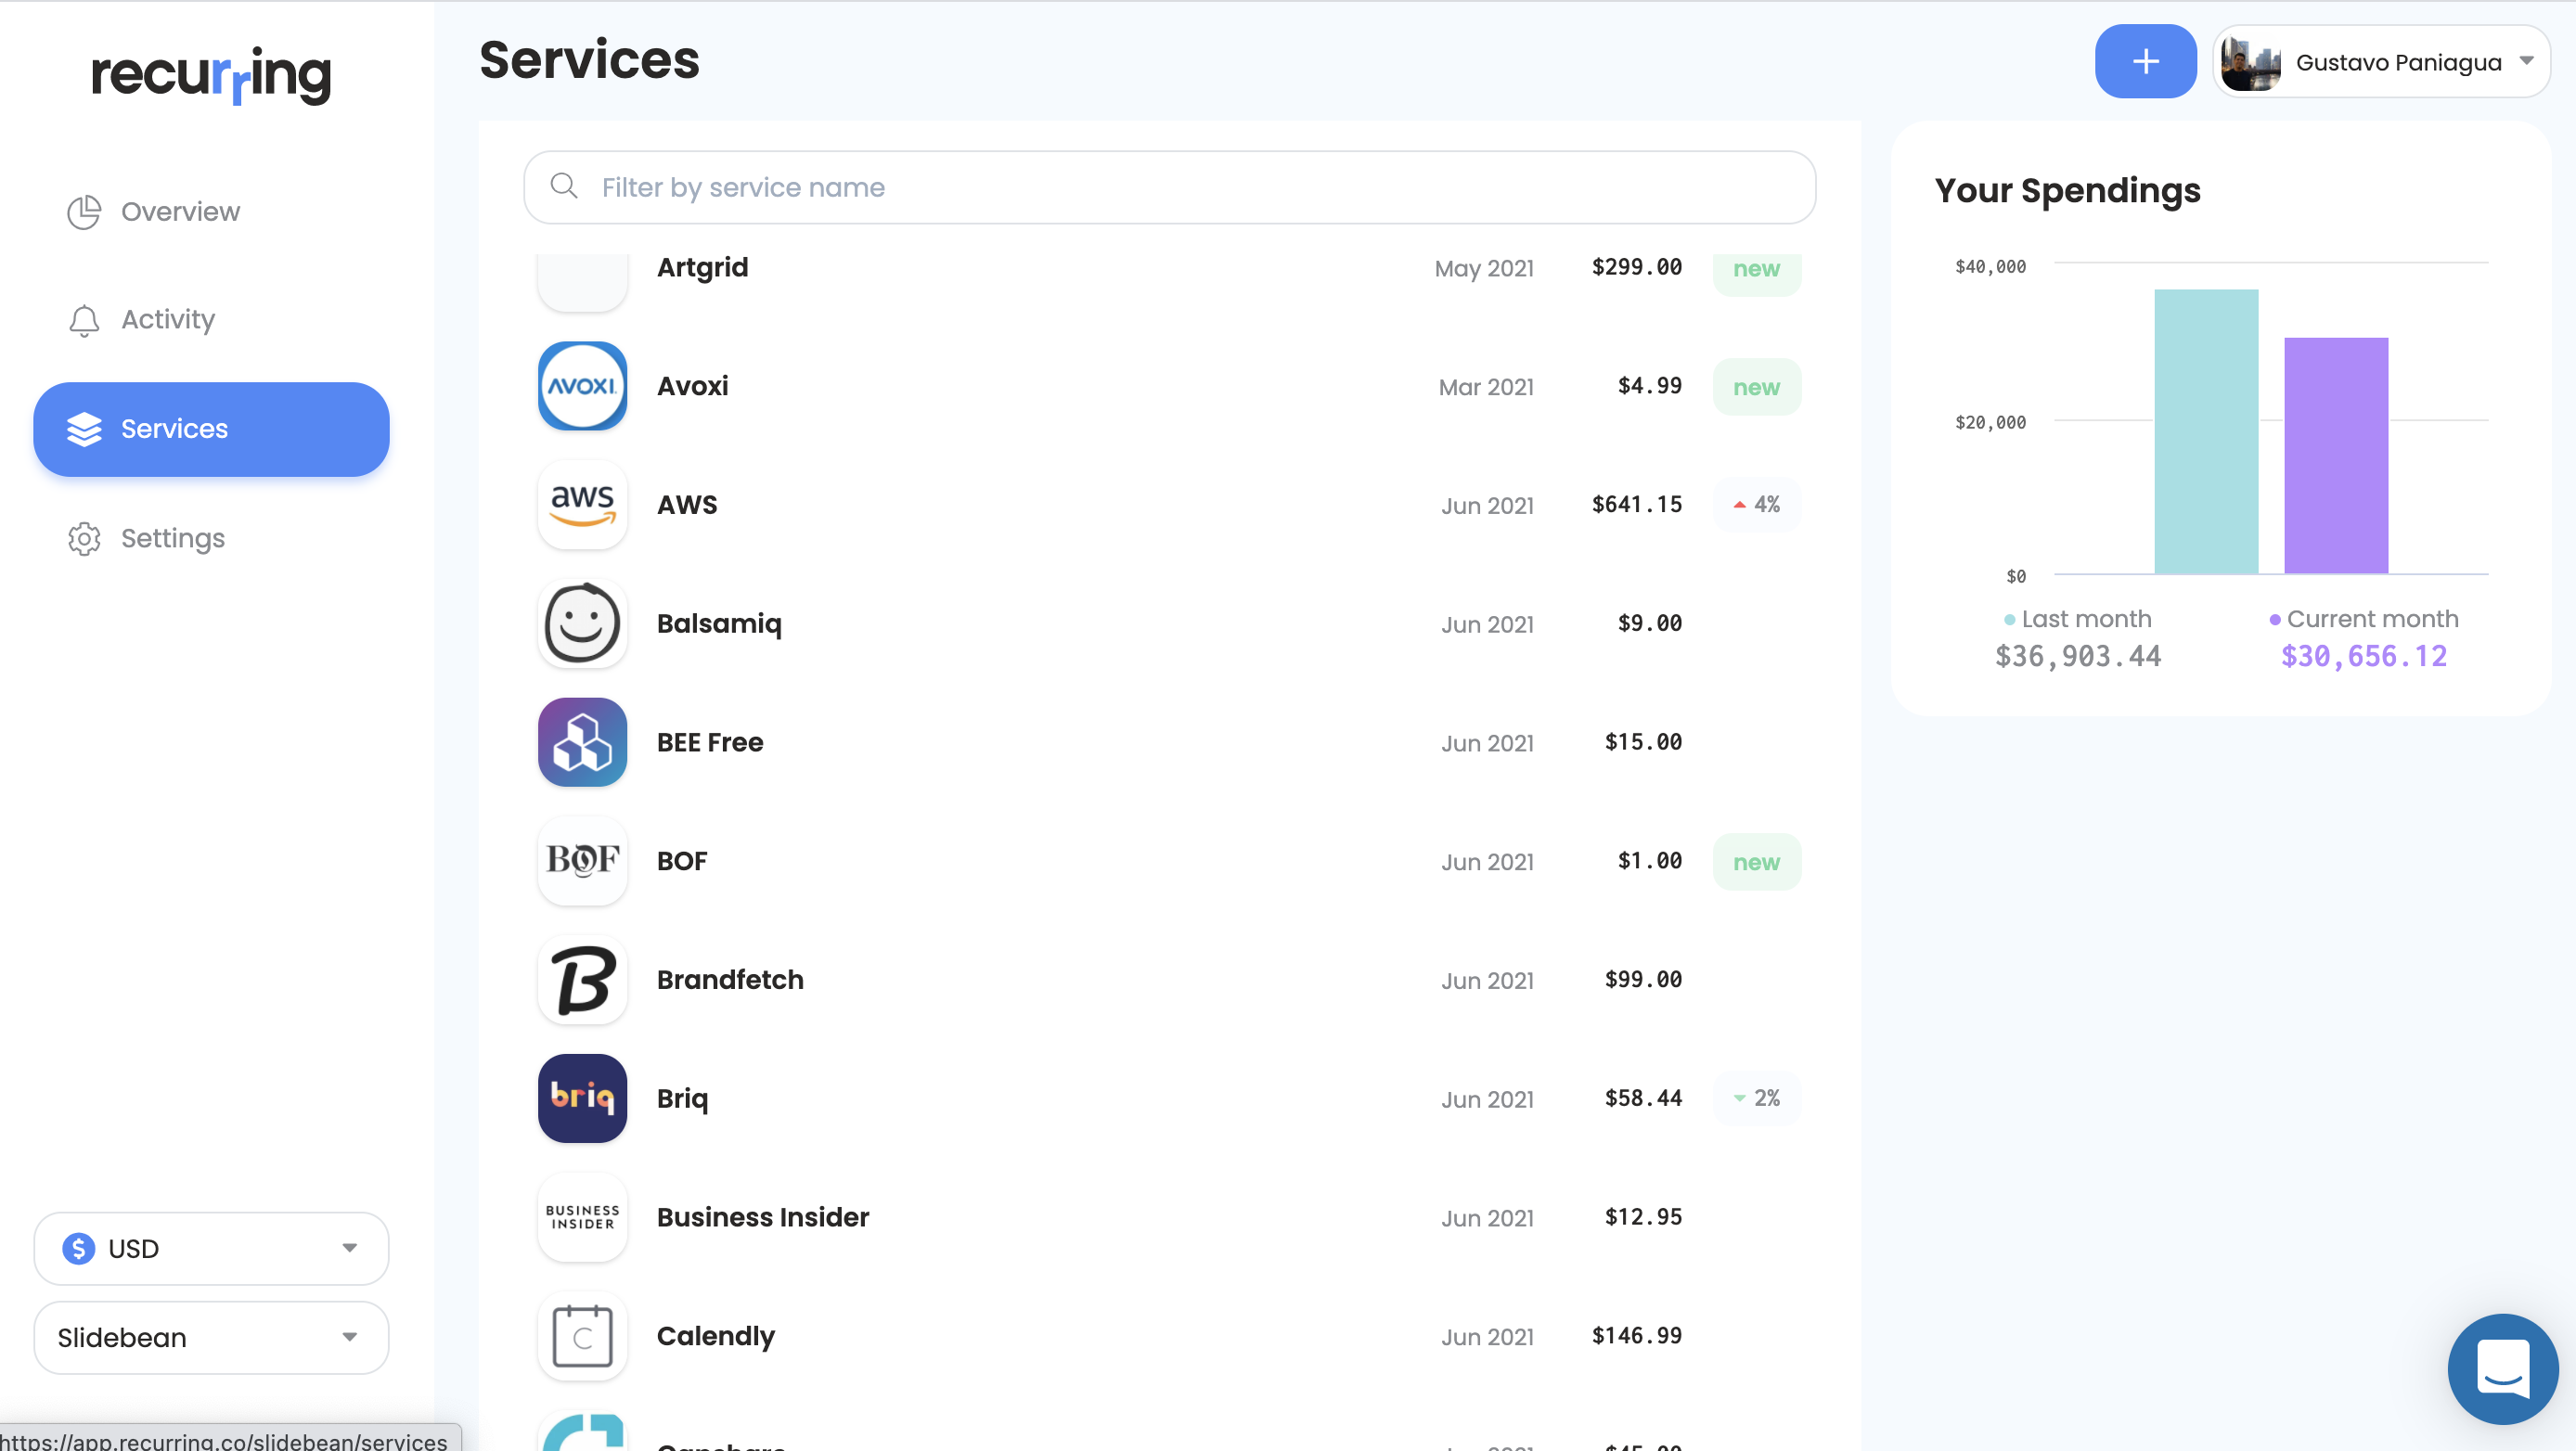Click the AWS service logo

582,504
